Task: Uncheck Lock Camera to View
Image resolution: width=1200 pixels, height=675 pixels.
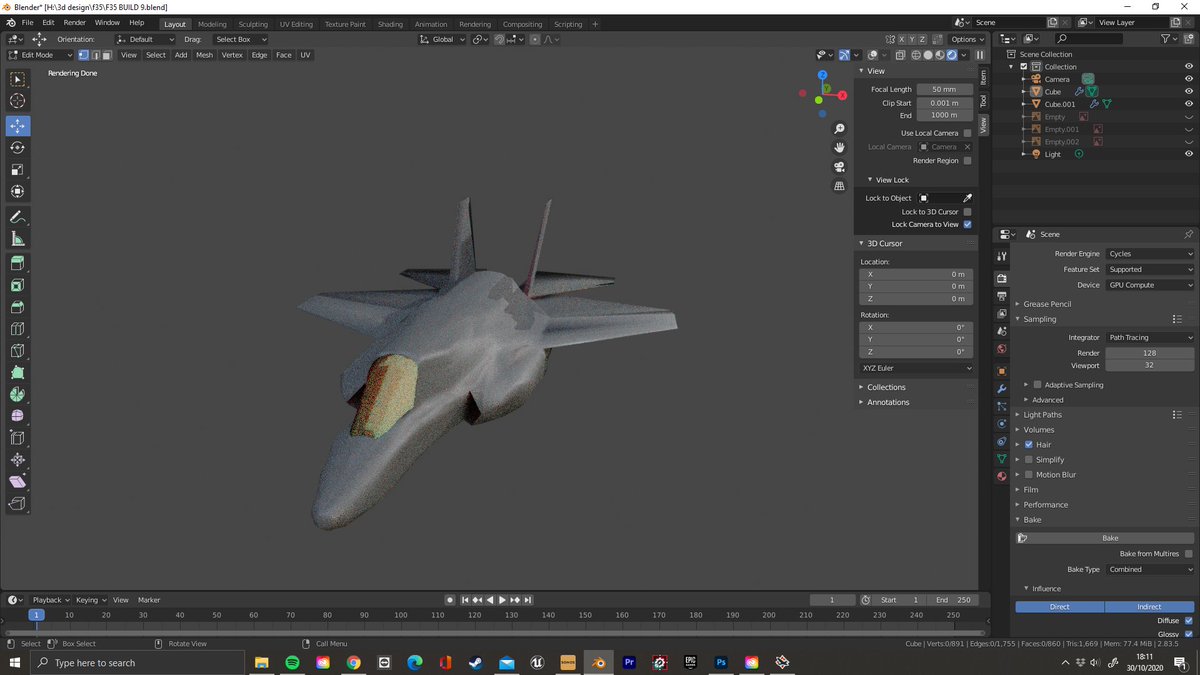Action: pos(967,224)
